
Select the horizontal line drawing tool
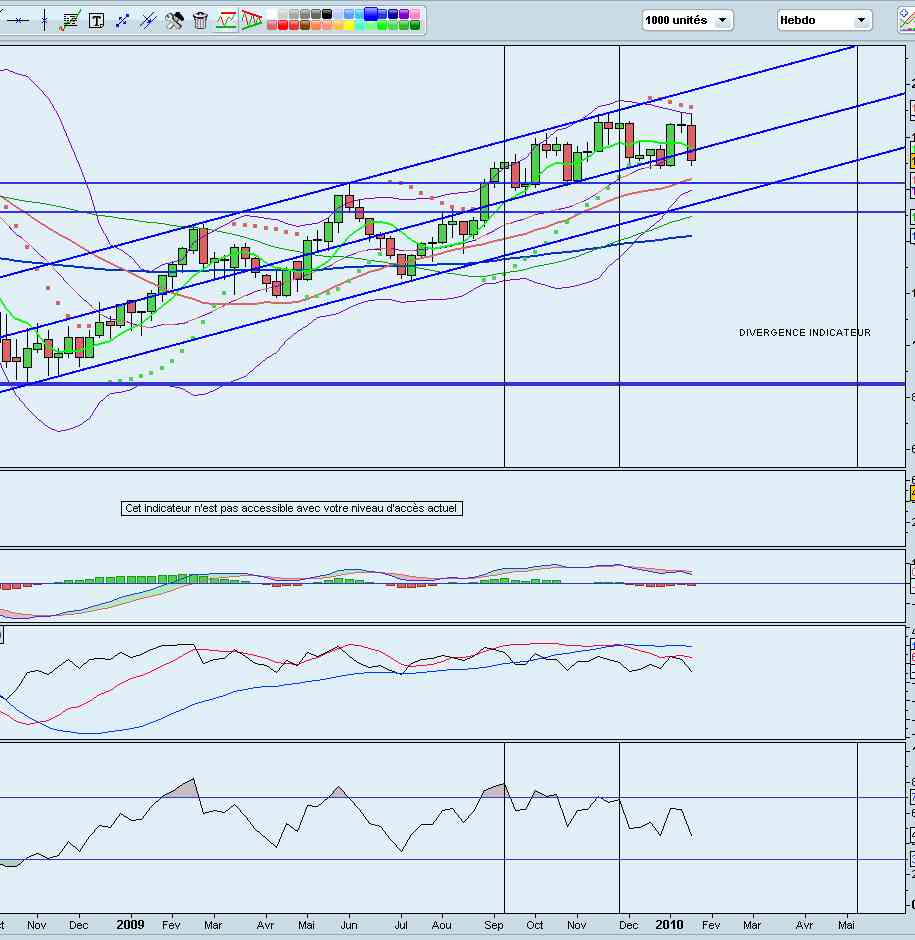point(20,20)
